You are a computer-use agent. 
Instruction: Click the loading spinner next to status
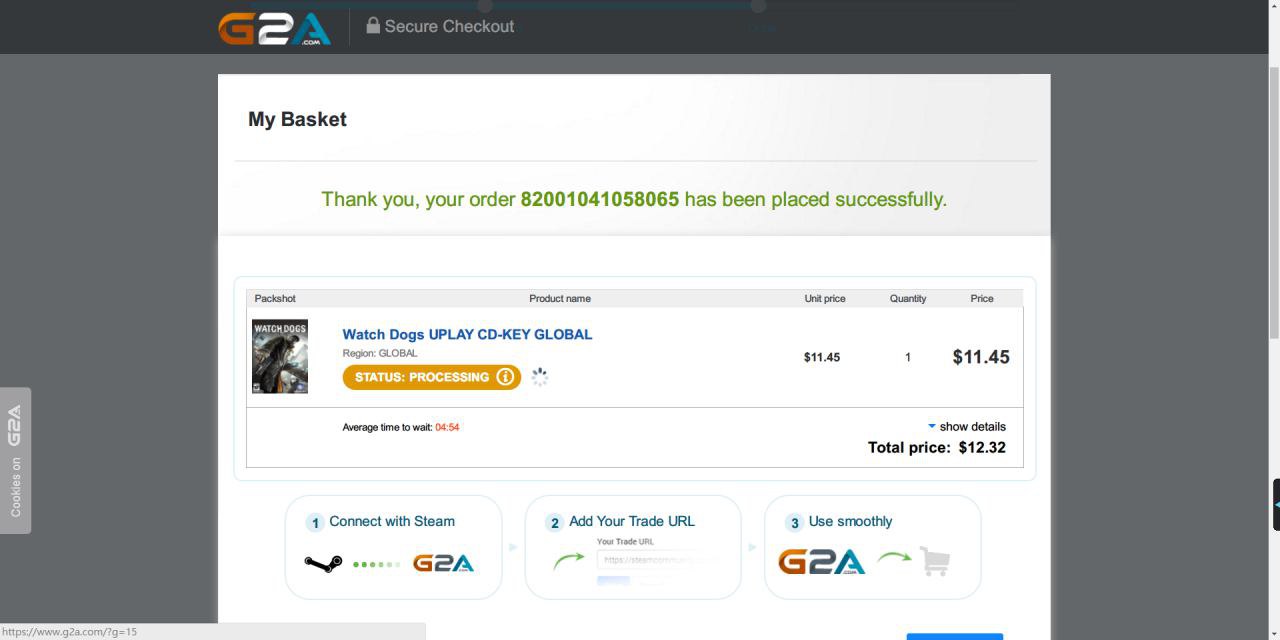(x=539, y=377)
